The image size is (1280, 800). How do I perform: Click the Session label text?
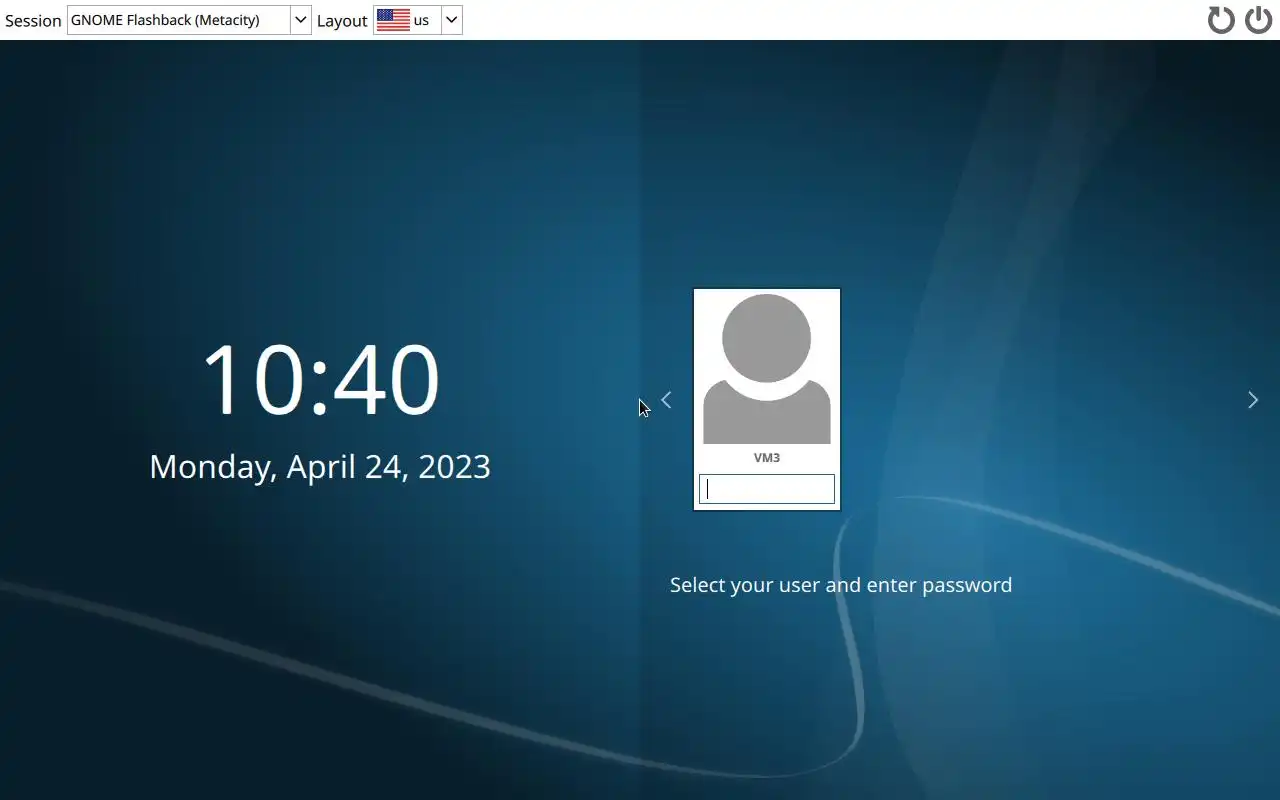(x=33, y=20)
